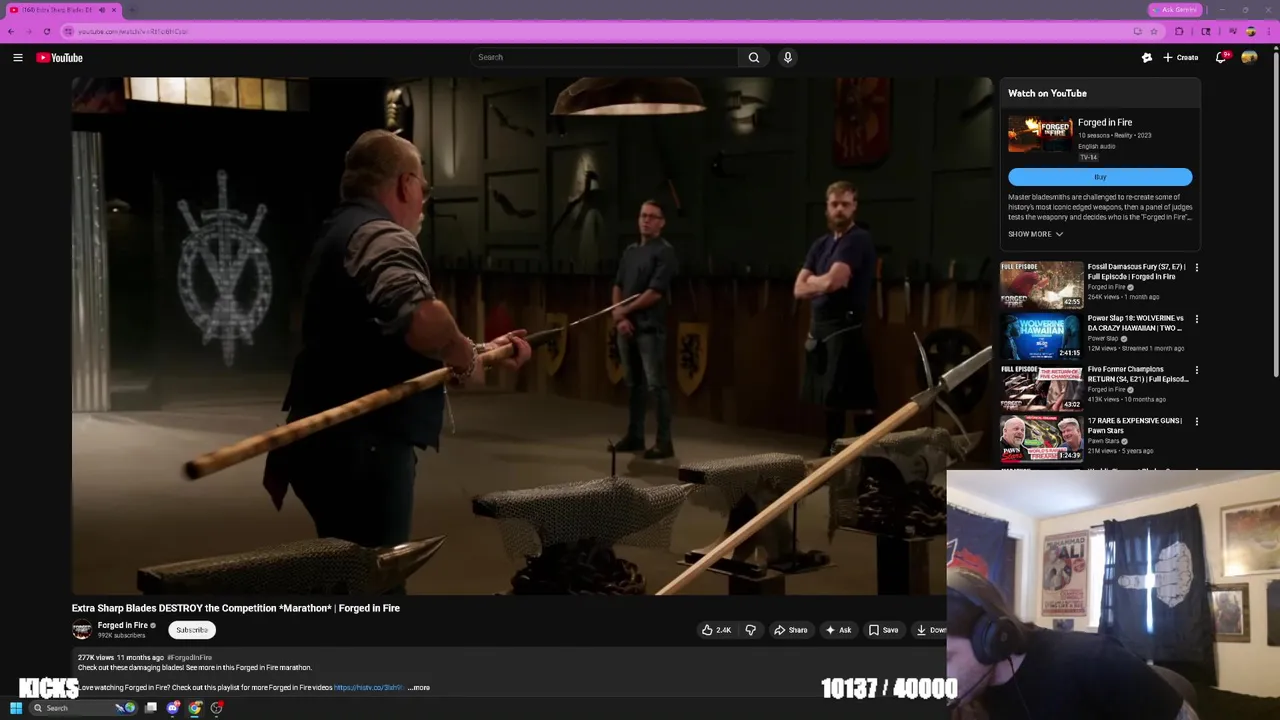Click 'Fossil Damascus Fury' video title
This screenshot has height=720, width=1280.
pyautogui.click(x=1137, y=272)
